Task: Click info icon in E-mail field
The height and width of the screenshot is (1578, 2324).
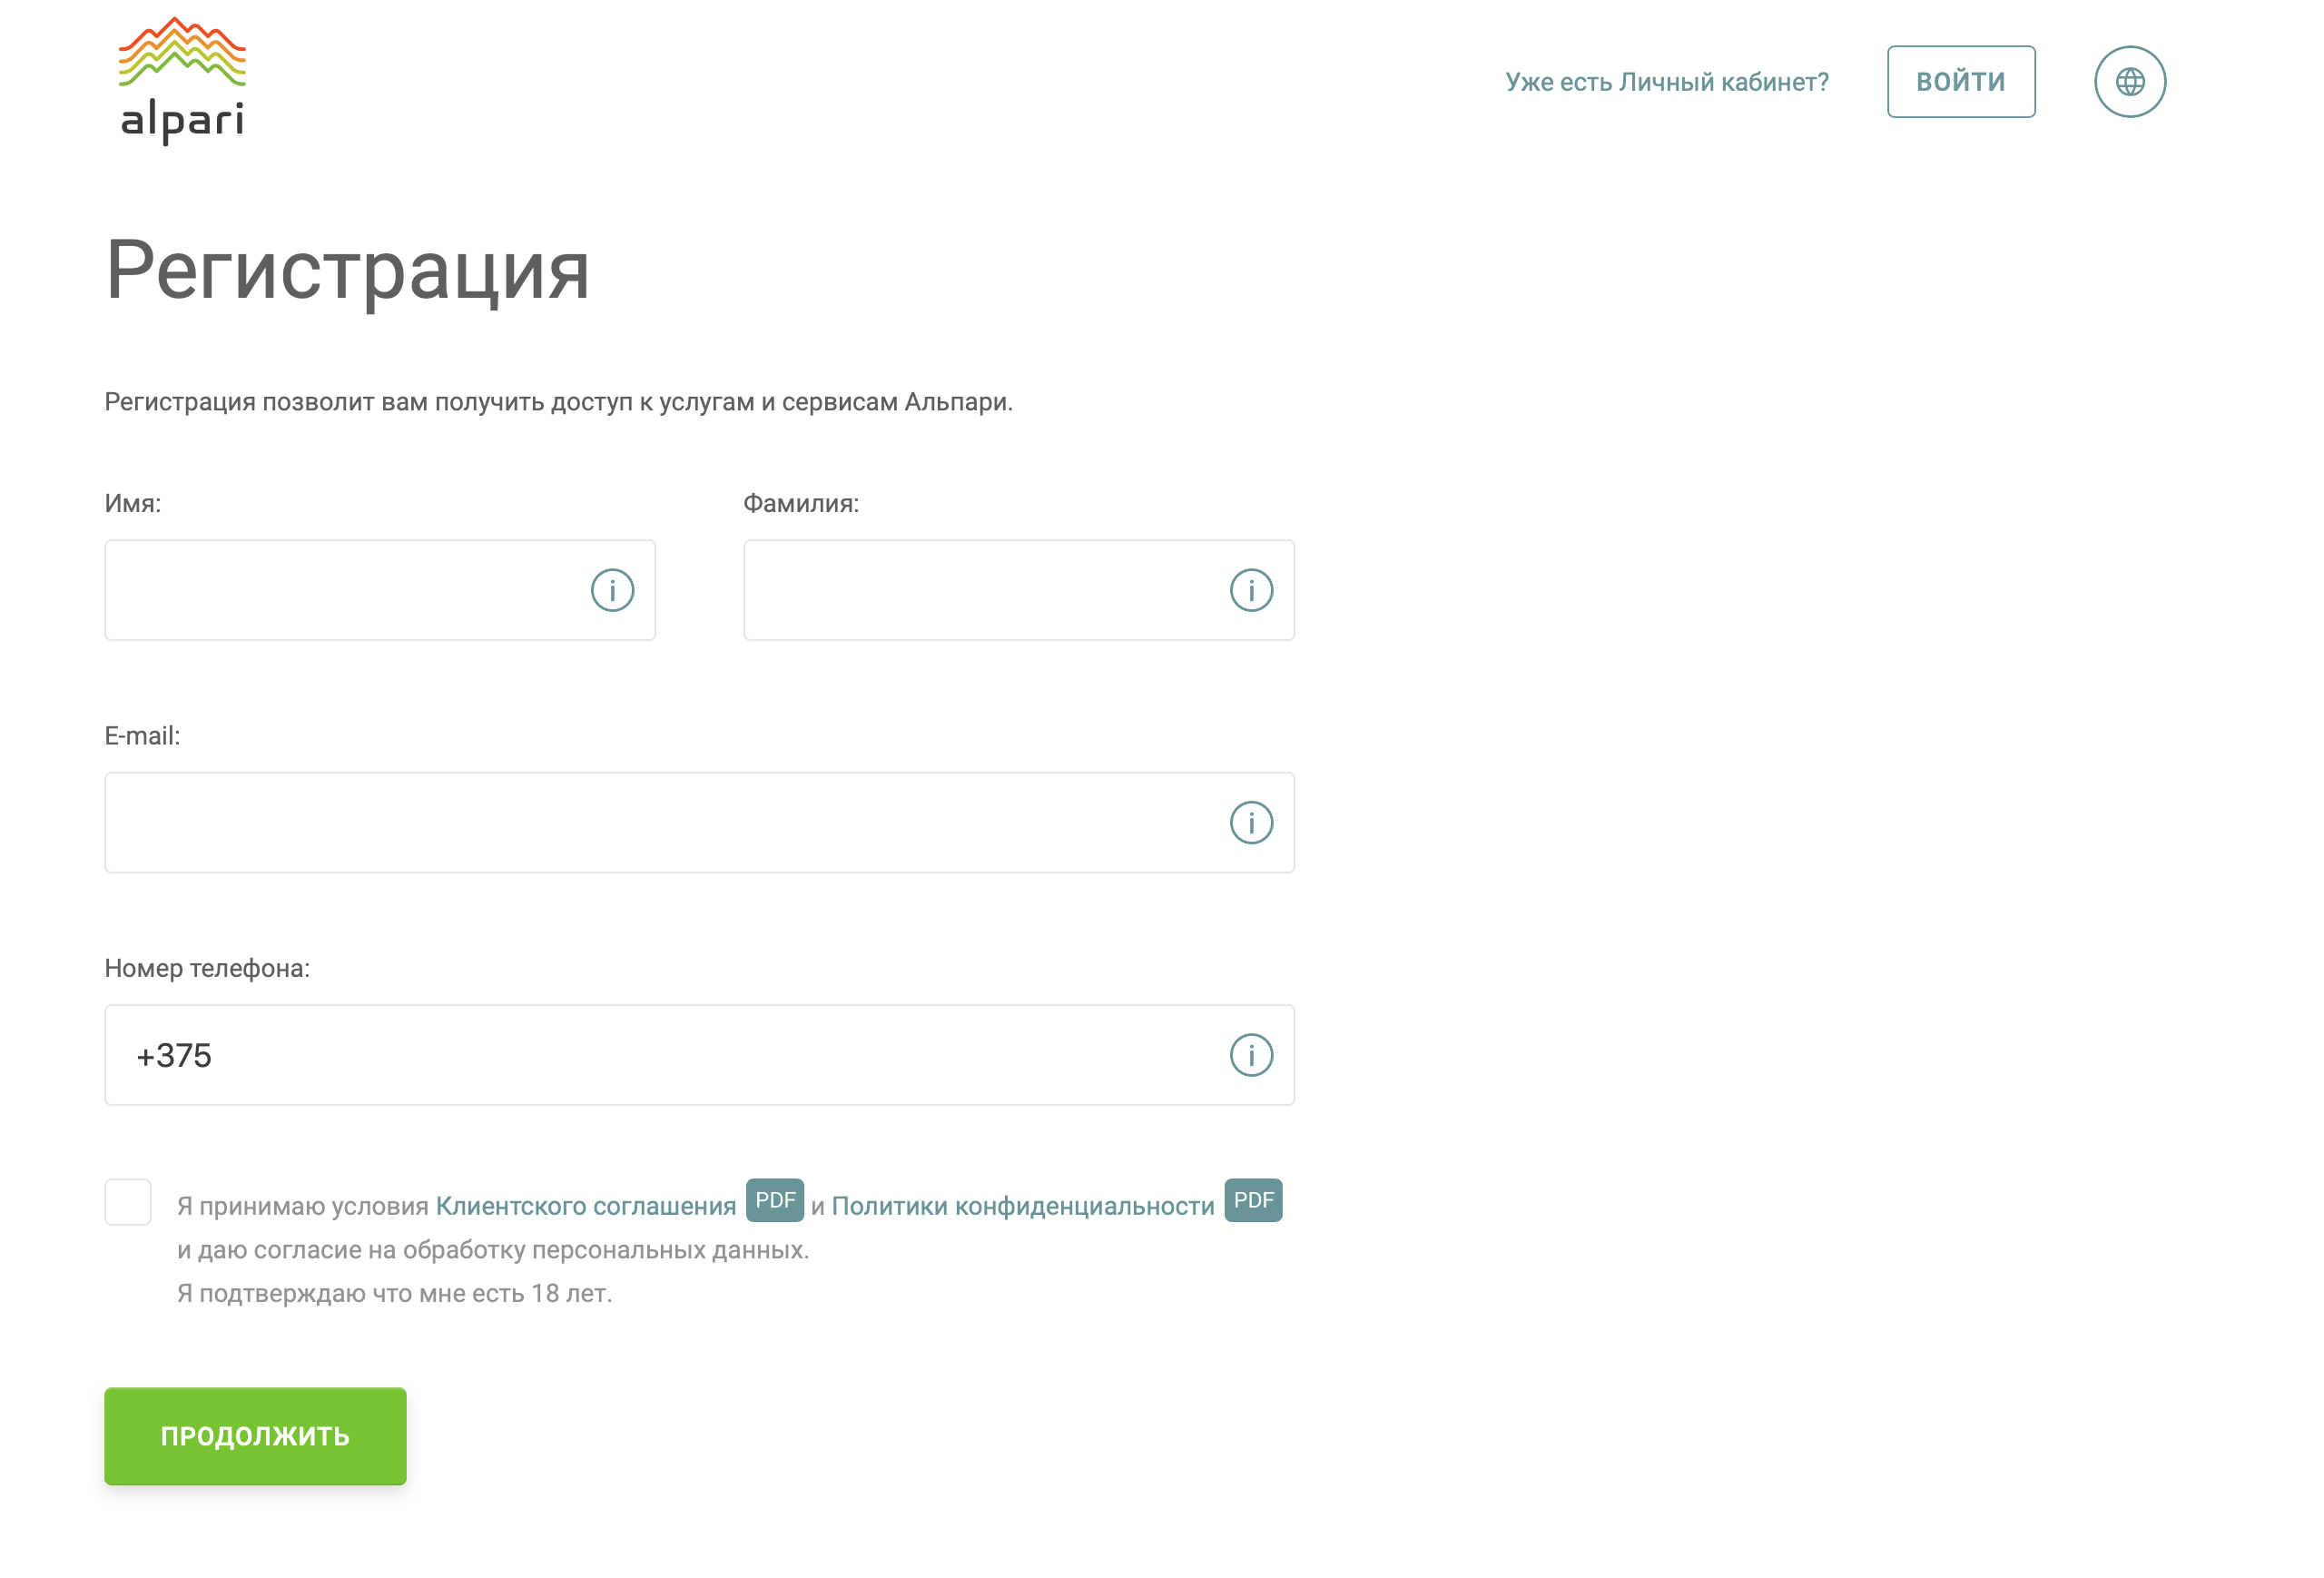Action: (x=1250, y=822)
